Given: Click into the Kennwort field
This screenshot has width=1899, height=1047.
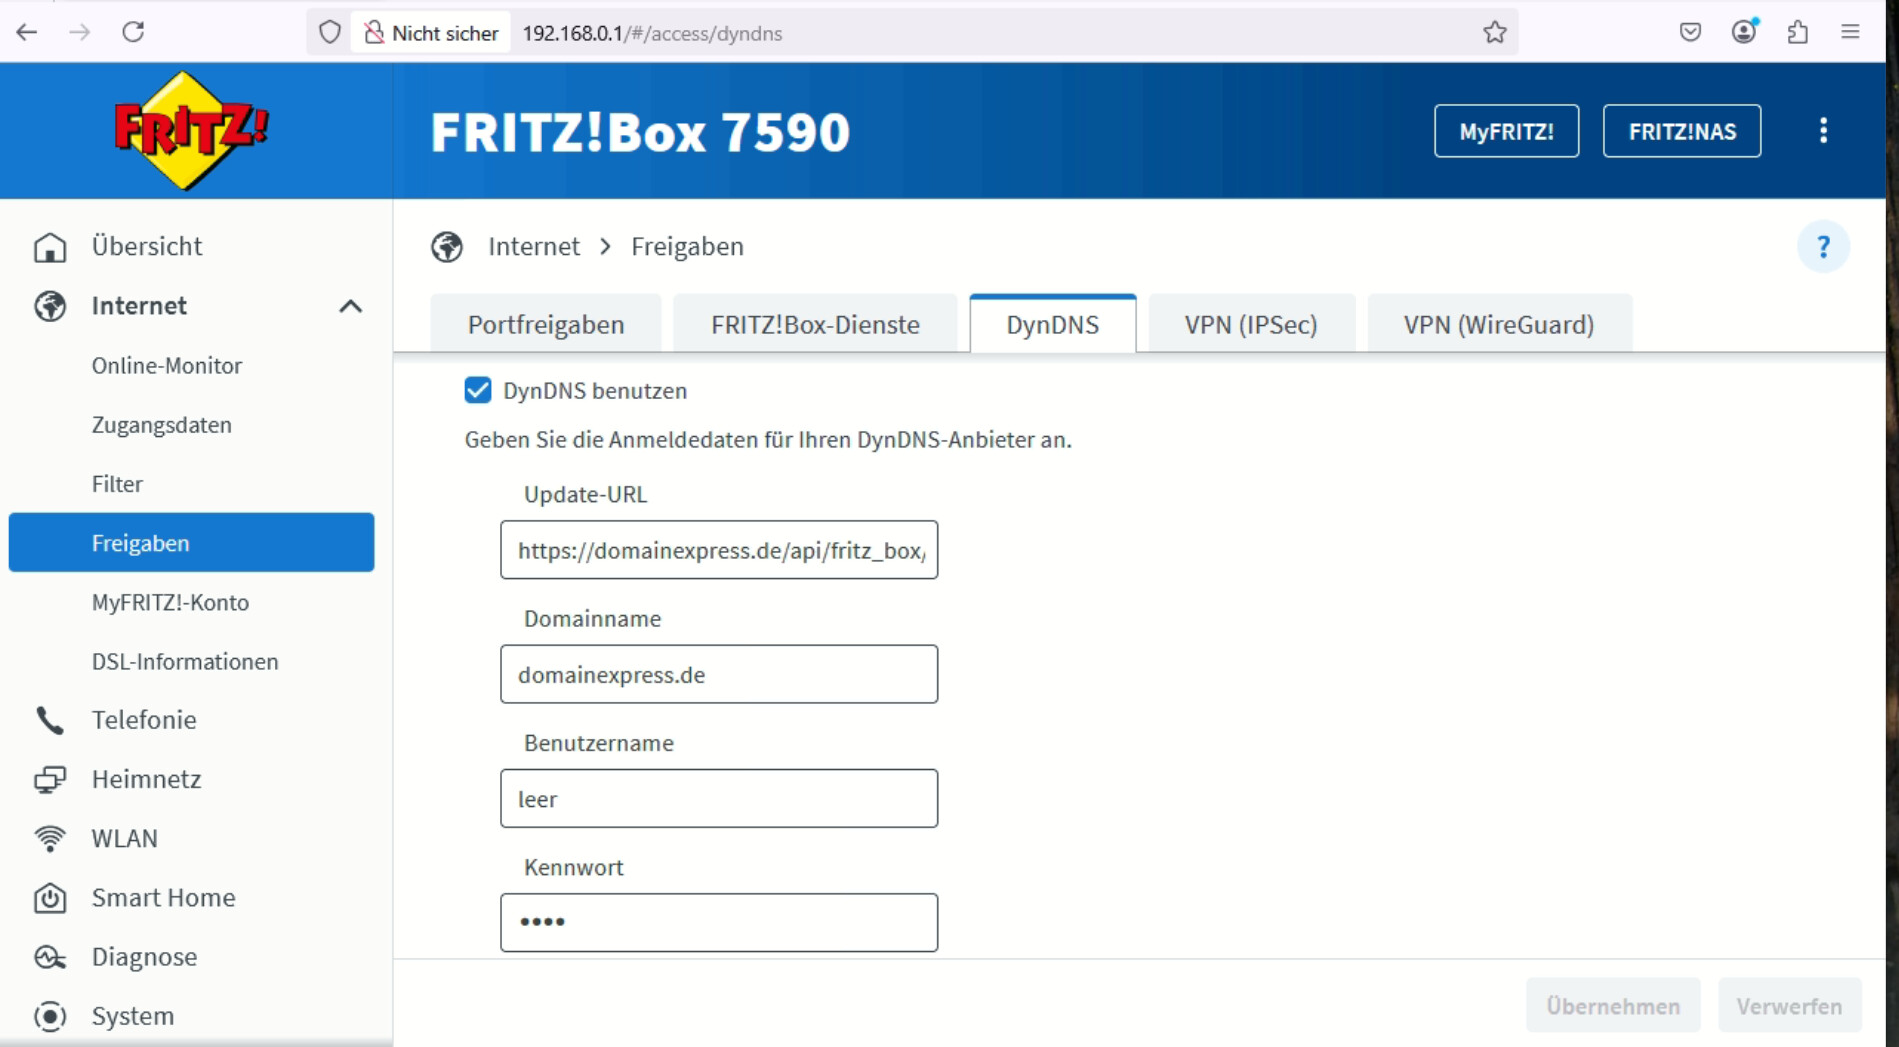Looking at the screenshot, I should click(719, 922).
